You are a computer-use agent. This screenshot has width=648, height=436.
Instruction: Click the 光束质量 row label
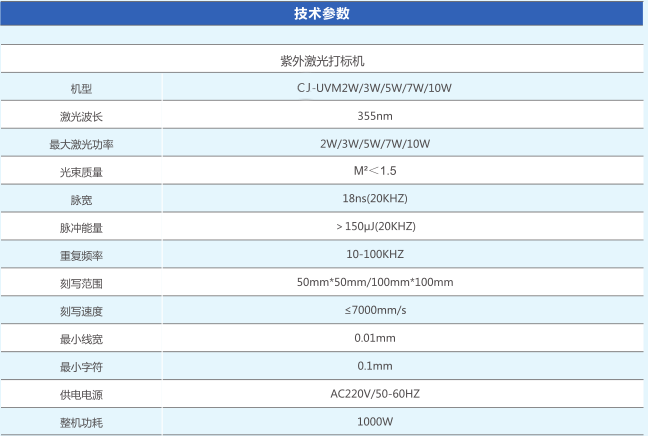[81, 172]
